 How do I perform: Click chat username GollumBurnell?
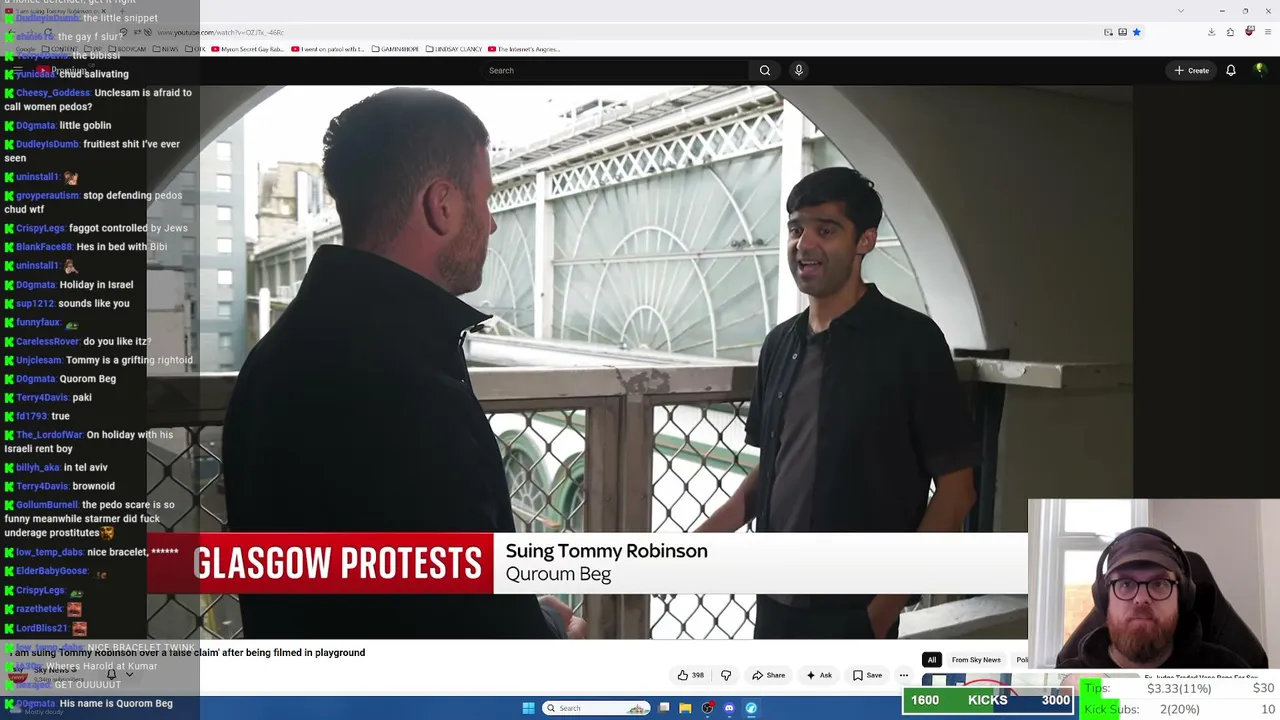pyautogui.click(x=47, y=505)
